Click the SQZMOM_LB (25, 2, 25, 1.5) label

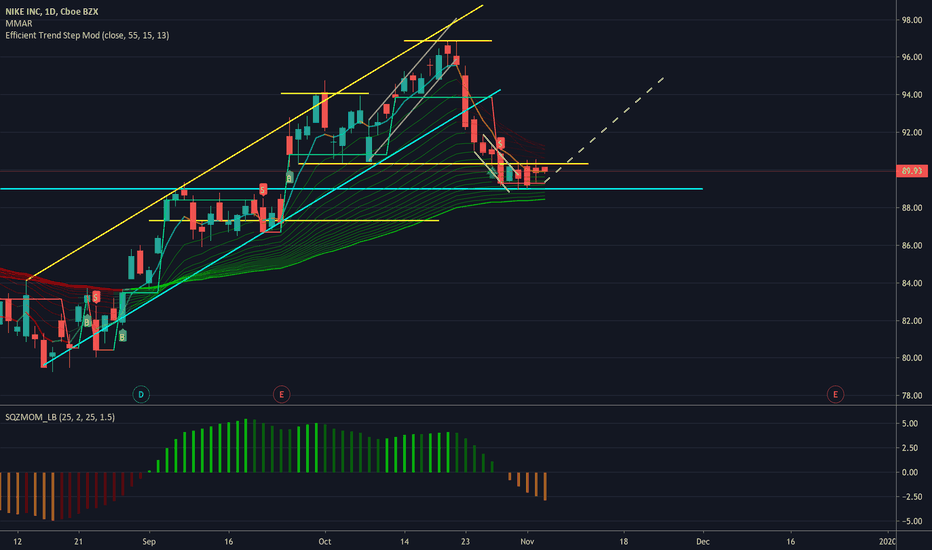tap(60, 417)
